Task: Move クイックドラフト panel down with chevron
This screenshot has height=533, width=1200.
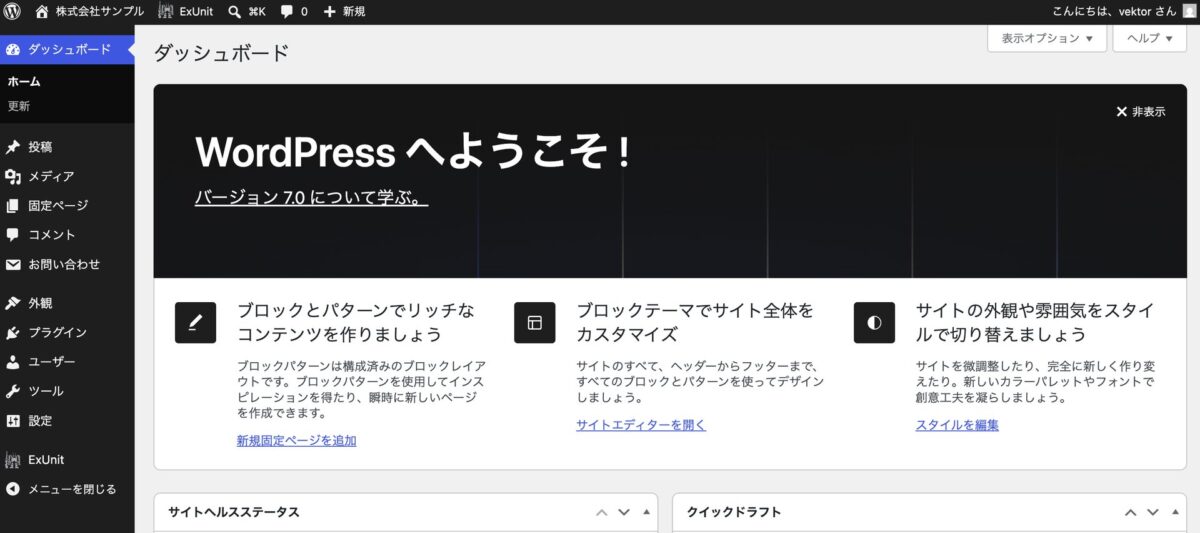Action: (x=1153, y=512)
